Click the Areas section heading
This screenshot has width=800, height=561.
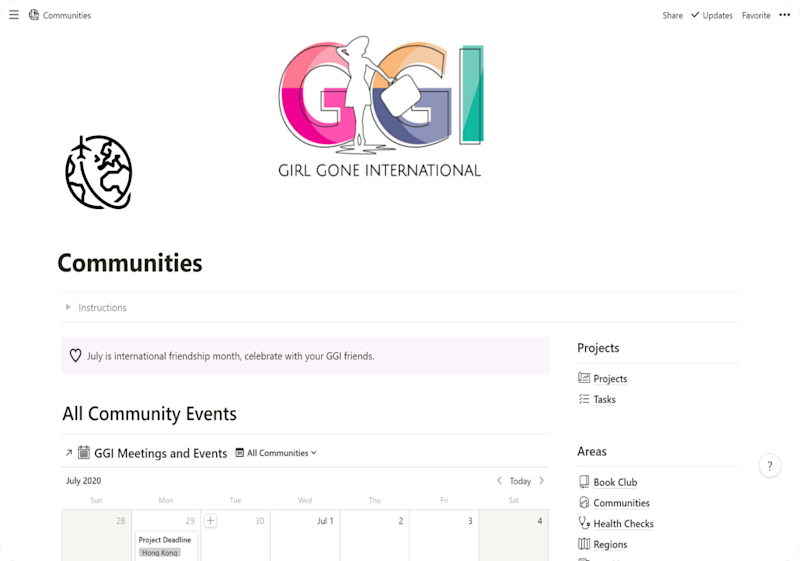tap(592, 451)
